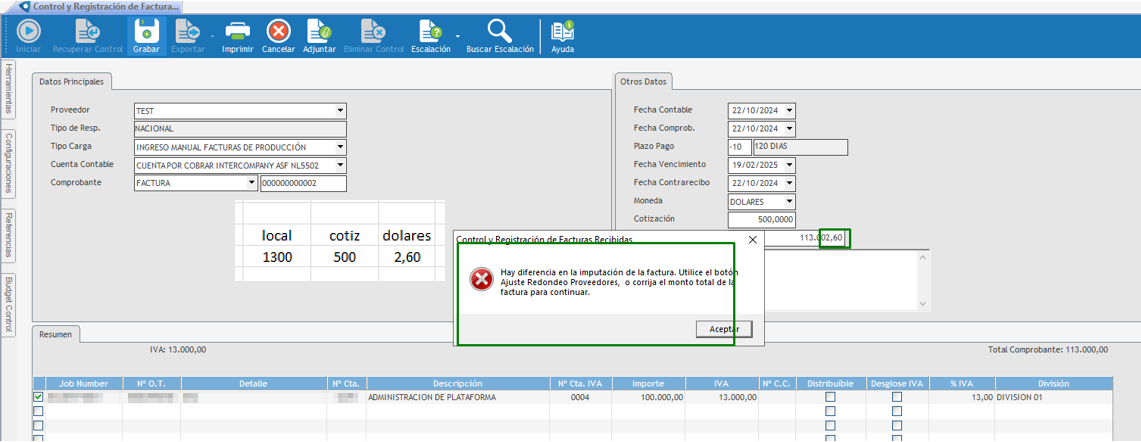The image size is (1141, 442).
Task: Click the Eliminar Control icon
Action: [x=373, y=31]
